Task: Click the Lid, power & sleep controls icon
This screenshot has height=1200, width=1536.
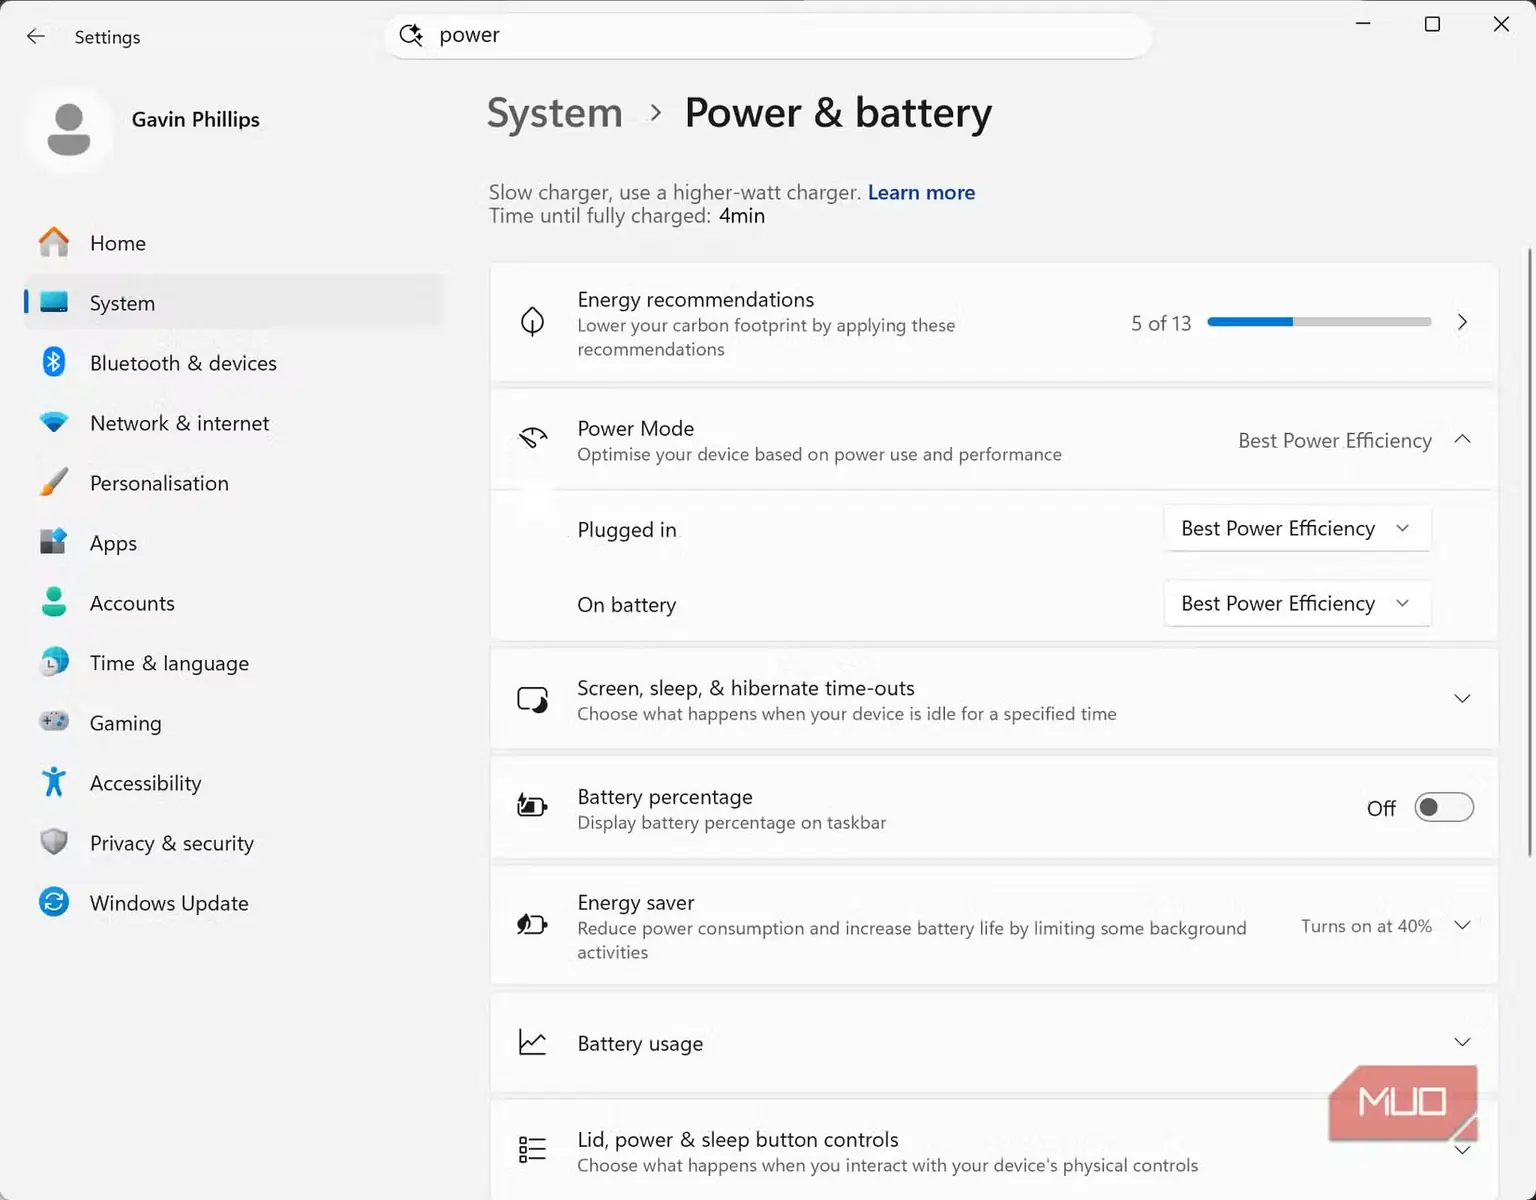Action: click(533, 1149)
